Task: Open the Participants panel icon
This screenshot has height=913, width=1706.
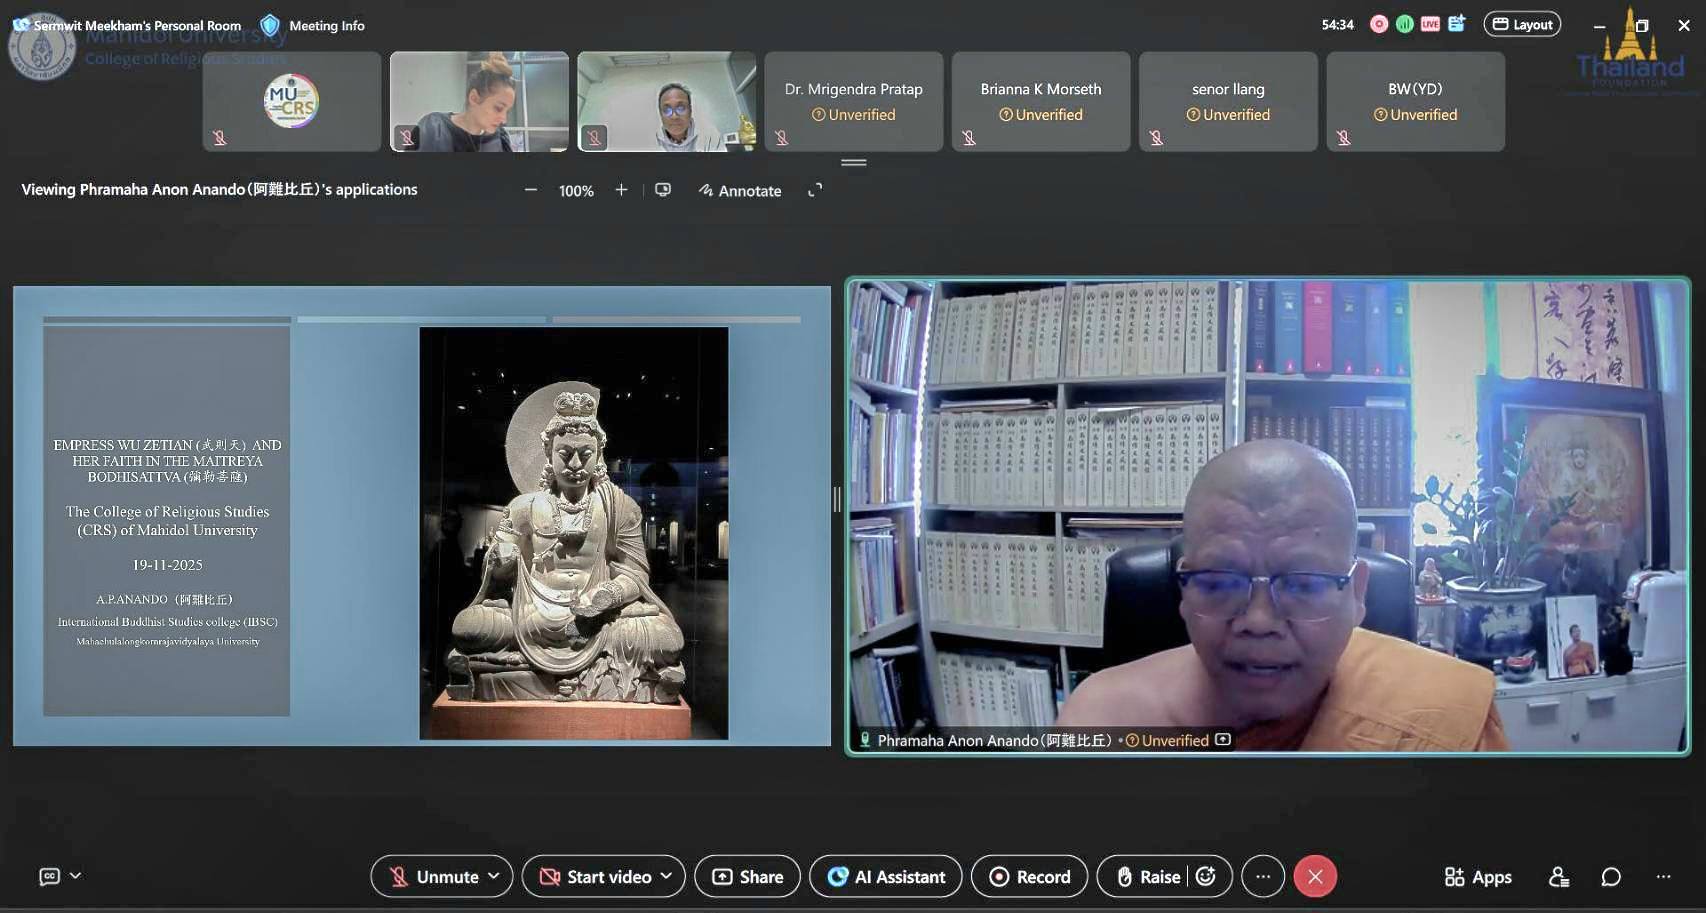Action: (x=1558, y=877)
